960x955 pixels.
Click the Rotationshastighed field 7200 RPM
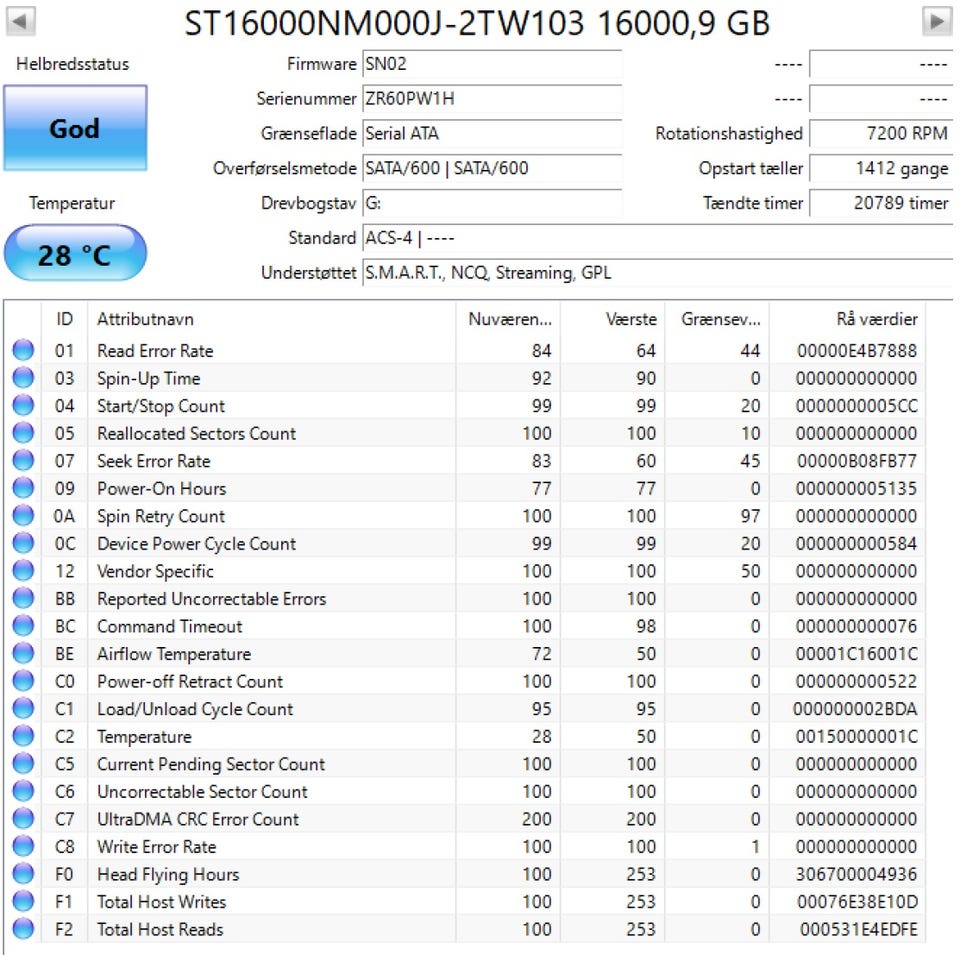[x=879, y=133]
